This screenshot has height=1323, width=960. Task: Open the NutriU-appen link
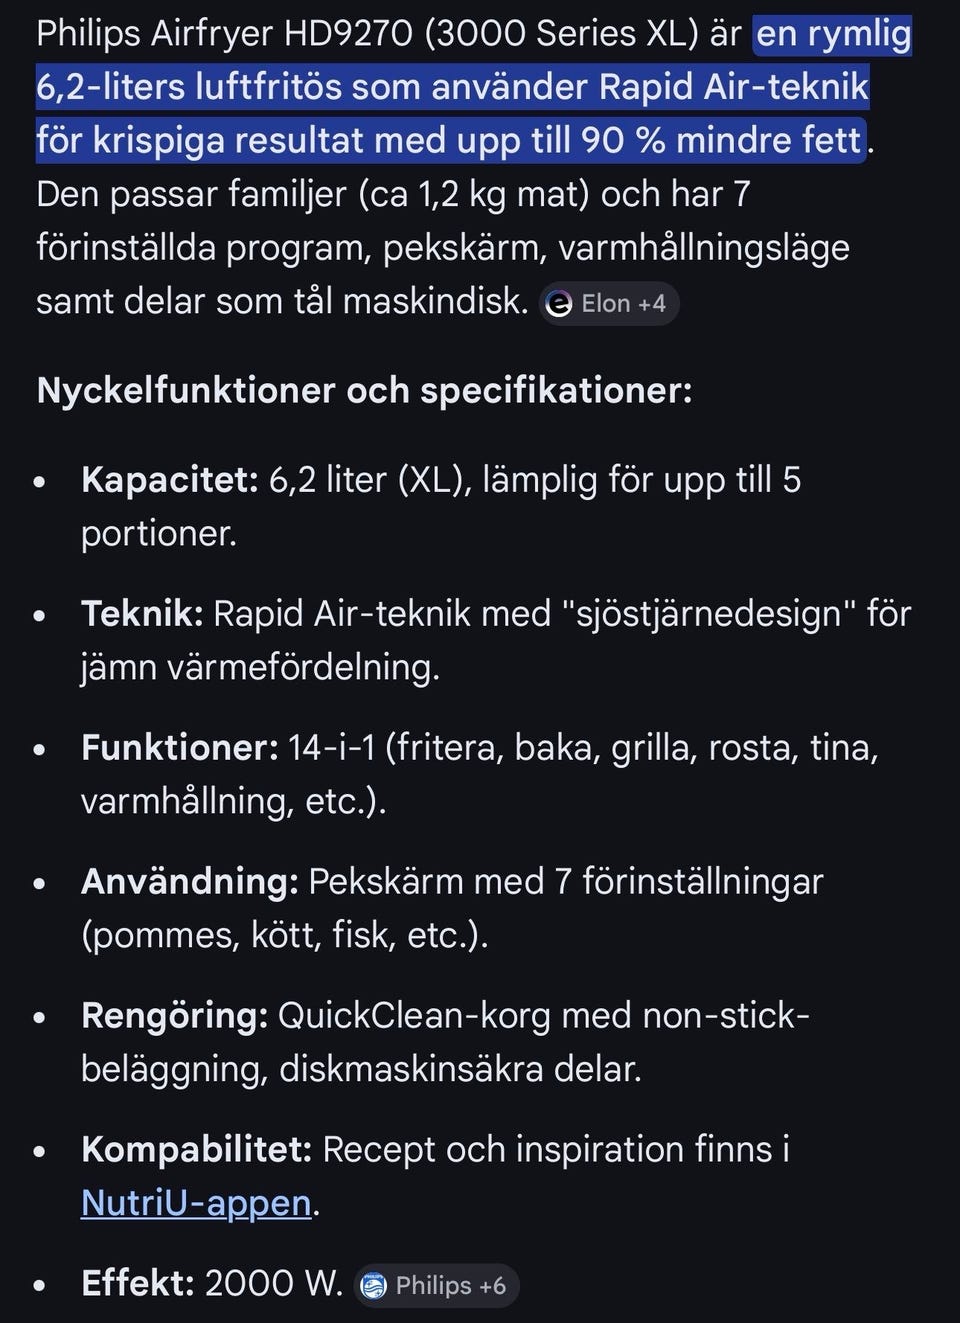[196, 1202]
